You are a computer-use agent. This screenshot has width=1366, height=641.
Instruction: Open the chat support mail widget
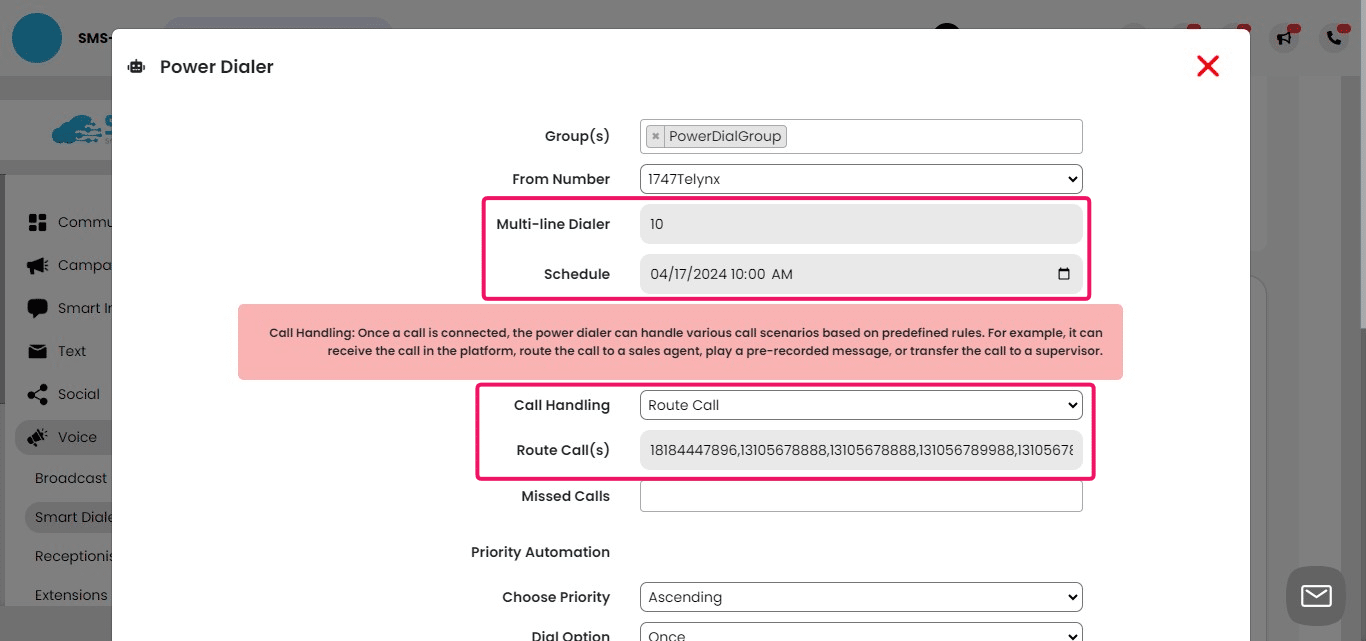[1315, 596]
